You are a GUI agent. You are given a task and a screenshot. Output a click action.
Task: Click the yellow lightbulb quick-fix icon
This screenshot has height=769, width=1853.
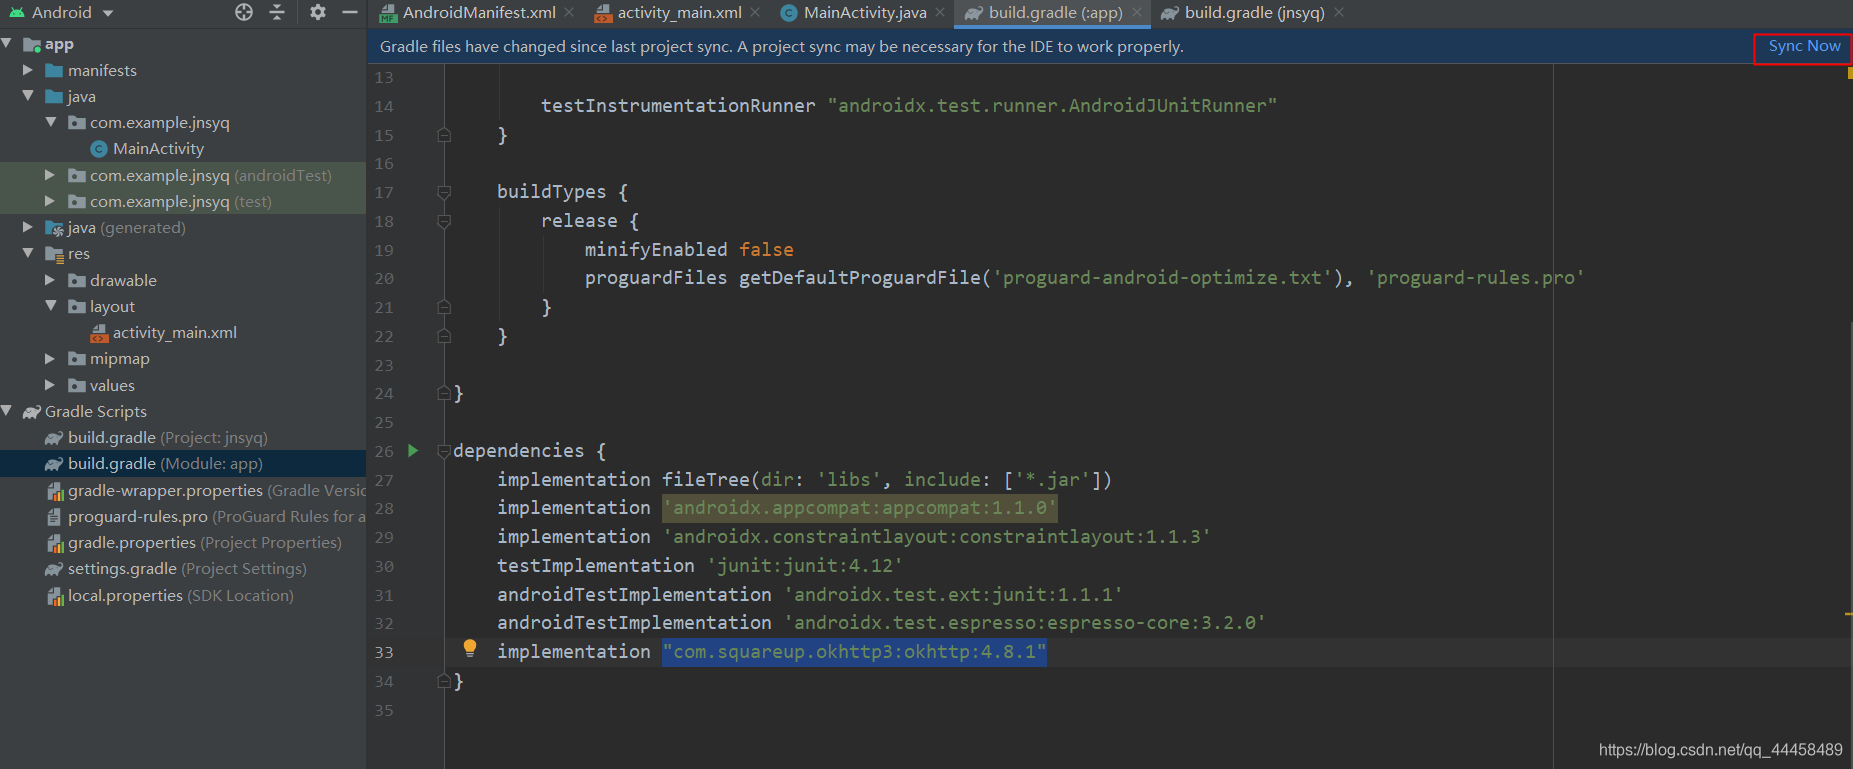[x=470, y=648]
